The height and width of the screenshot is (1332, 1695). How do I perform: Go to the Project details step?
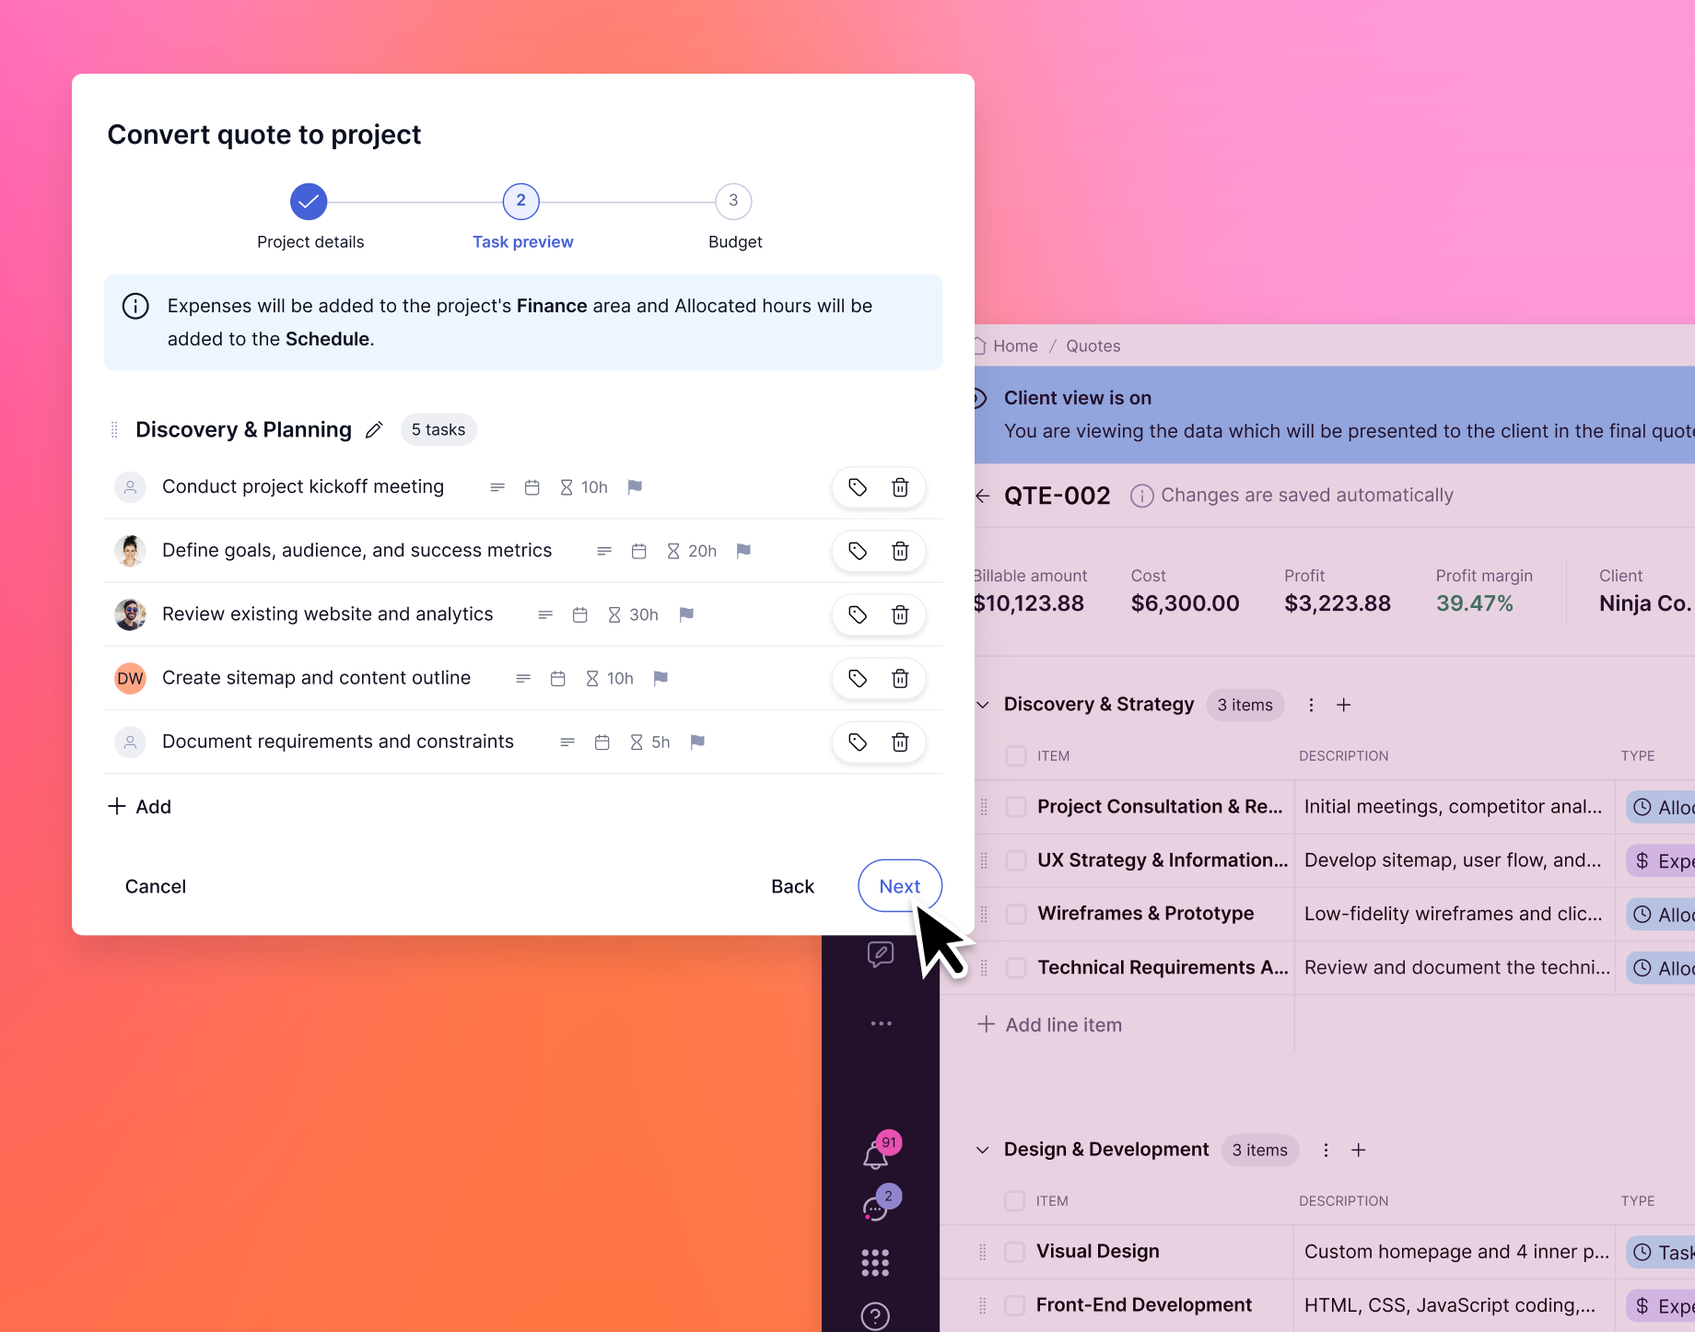tap(310, 201)
